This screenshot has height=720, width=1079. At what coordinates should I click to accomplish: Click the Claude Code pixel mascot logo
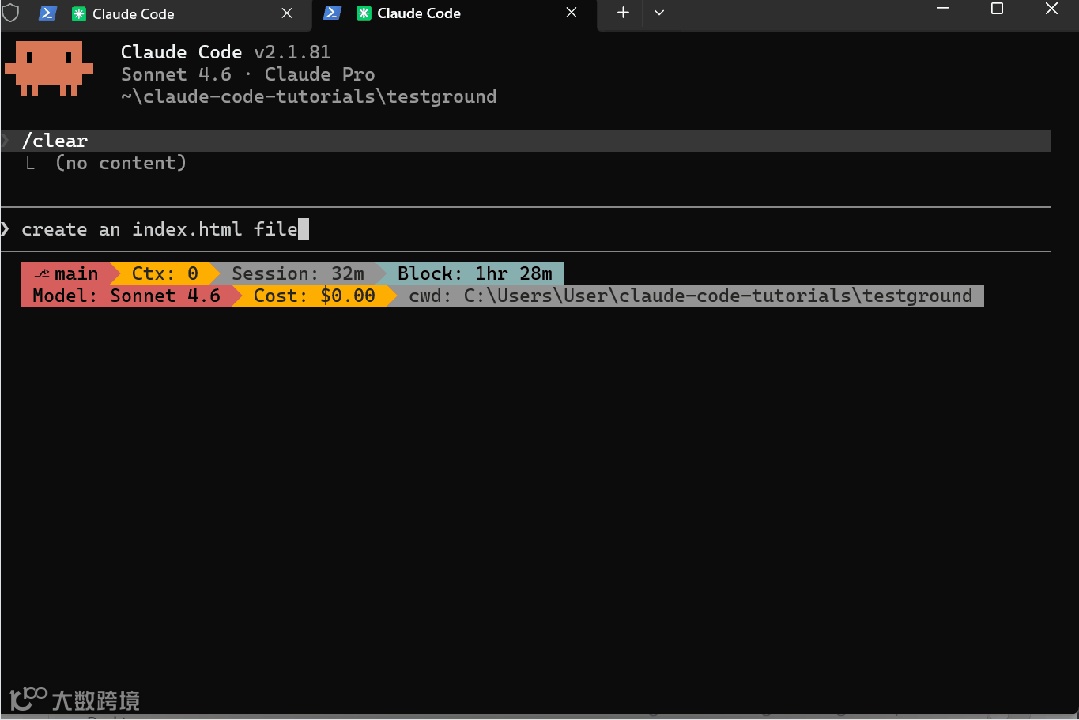[x=49, y=68]
